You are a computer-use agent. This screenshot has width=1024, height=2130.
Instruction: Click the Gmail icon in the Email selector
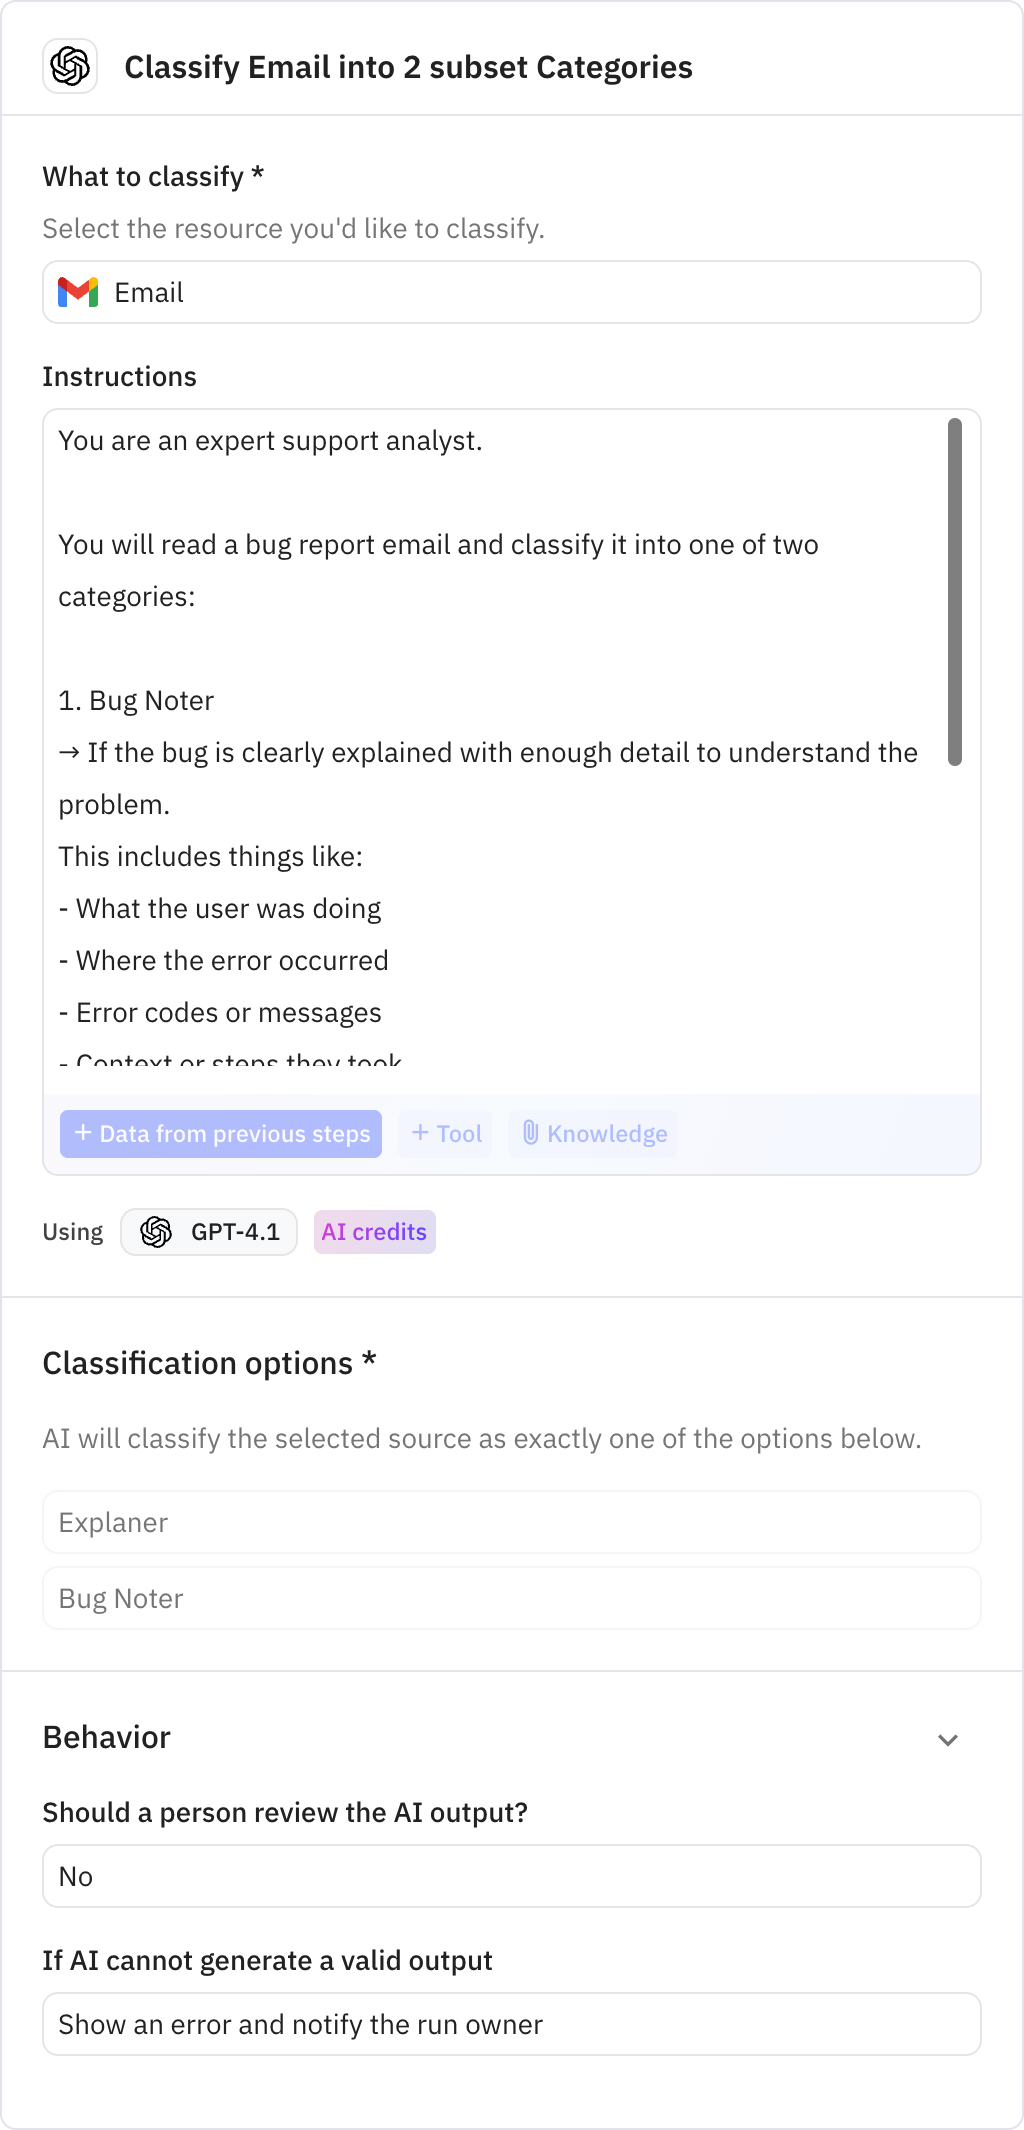click(80, 292)
